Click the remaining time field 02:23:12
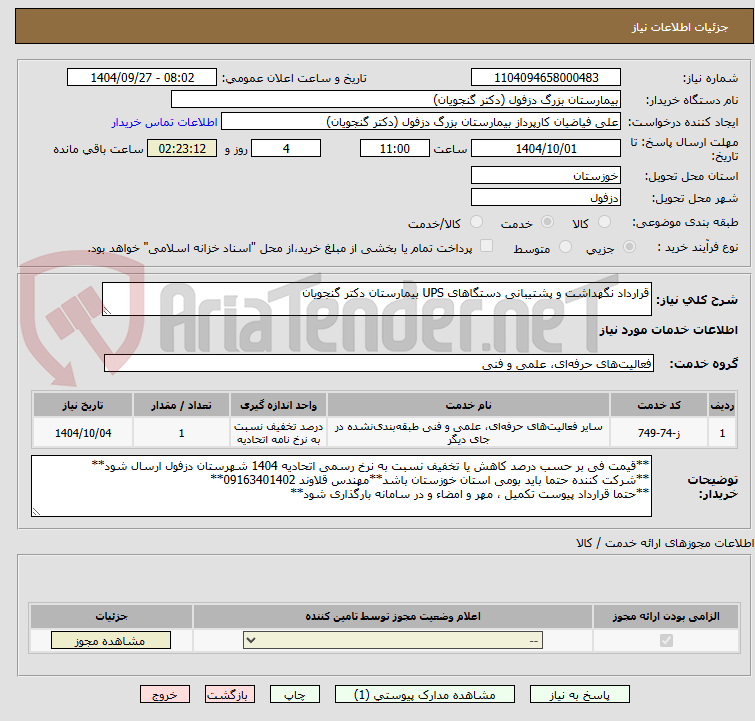 (182, 148)
